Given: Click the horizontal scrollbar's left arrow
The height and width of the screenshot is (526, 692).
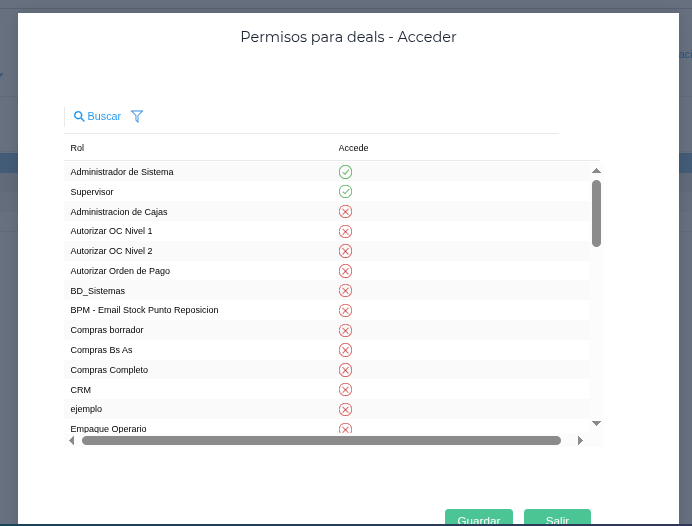Looking at the screenshot, I should tap(71, 440).
